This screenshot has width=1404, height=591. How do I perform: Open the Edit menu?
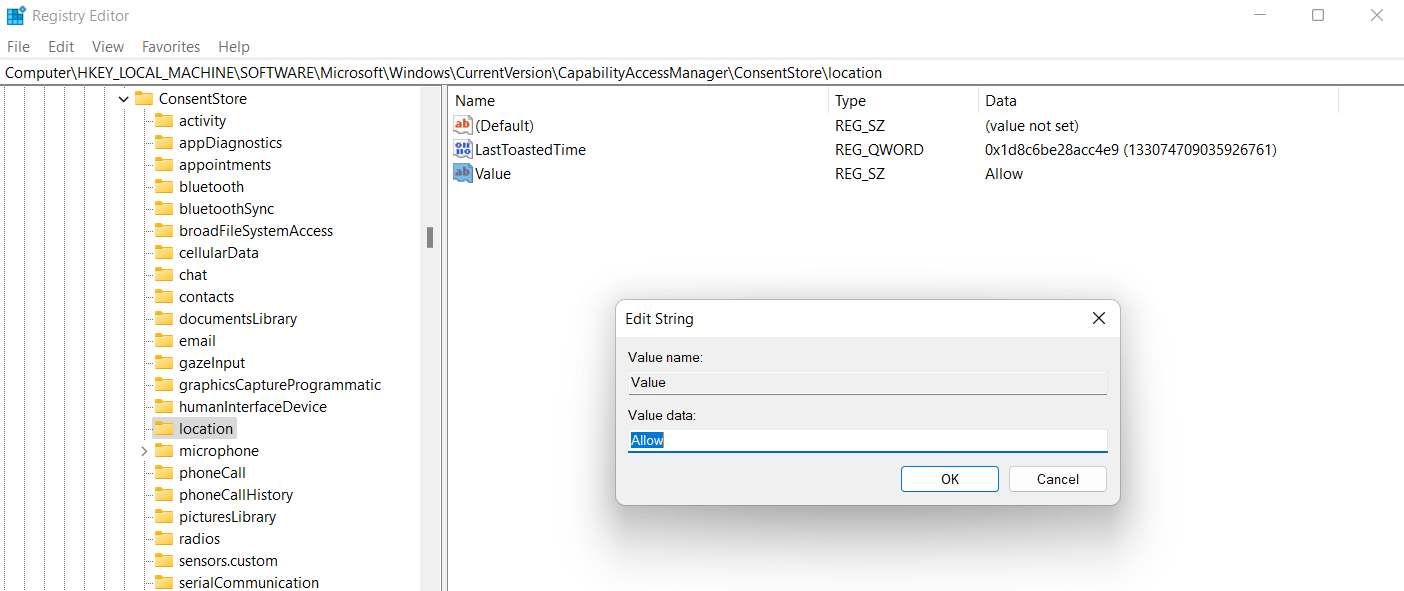point(61,47)
